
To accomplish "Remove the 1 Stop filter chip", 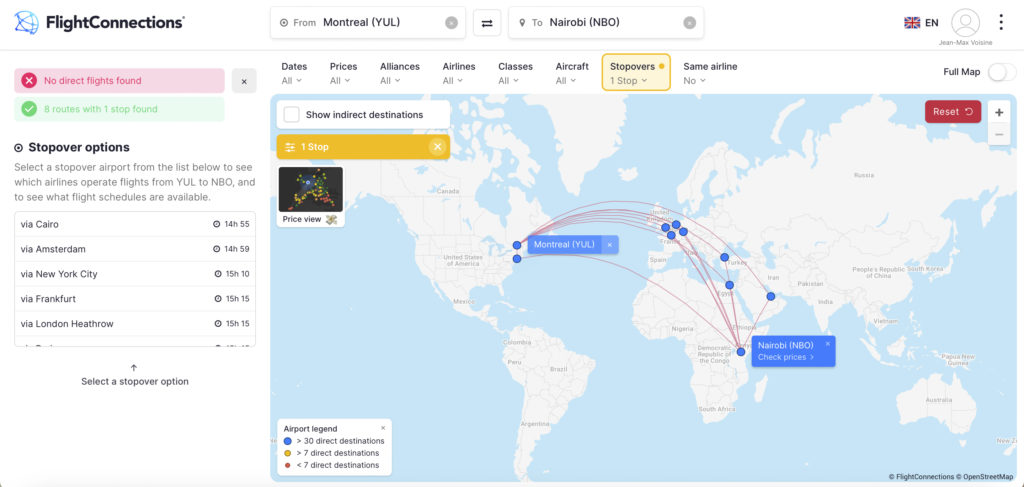I will point(437,147).
